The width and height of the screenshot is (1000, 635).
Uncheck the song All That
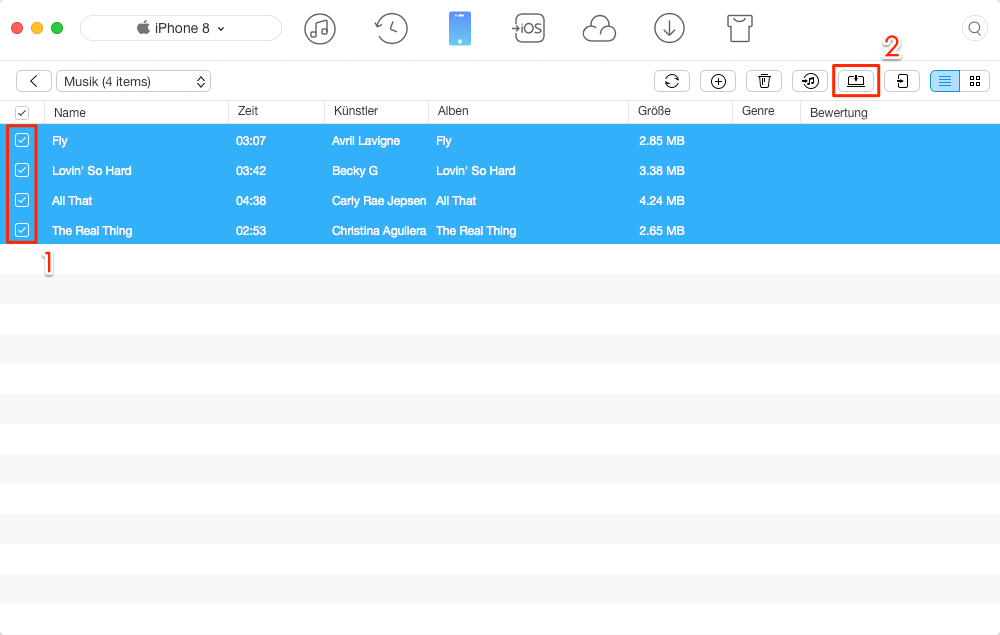click(22, 200)
